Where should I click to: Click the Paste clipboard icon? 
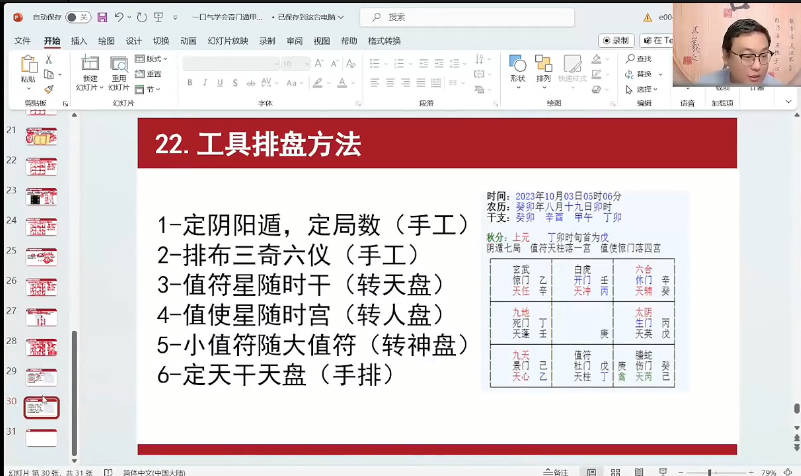pos(28,66)
